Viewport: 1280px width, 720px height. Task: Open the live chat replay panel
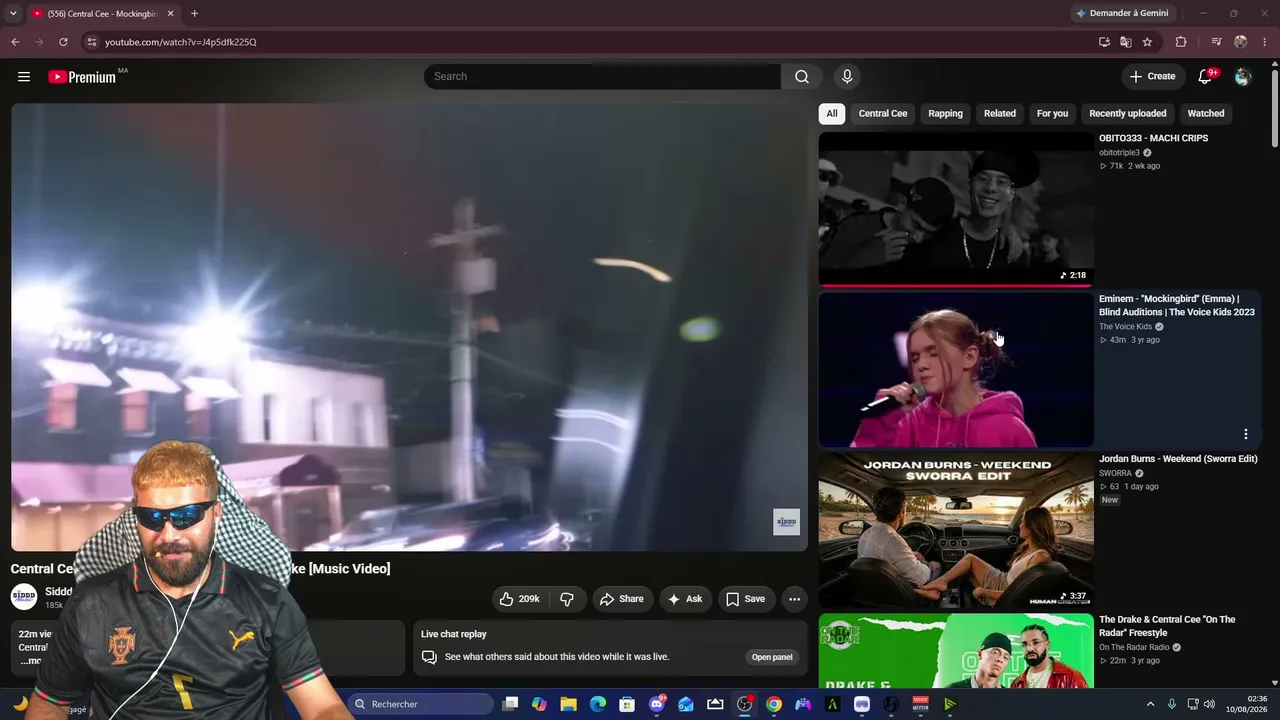pos(772,657)
